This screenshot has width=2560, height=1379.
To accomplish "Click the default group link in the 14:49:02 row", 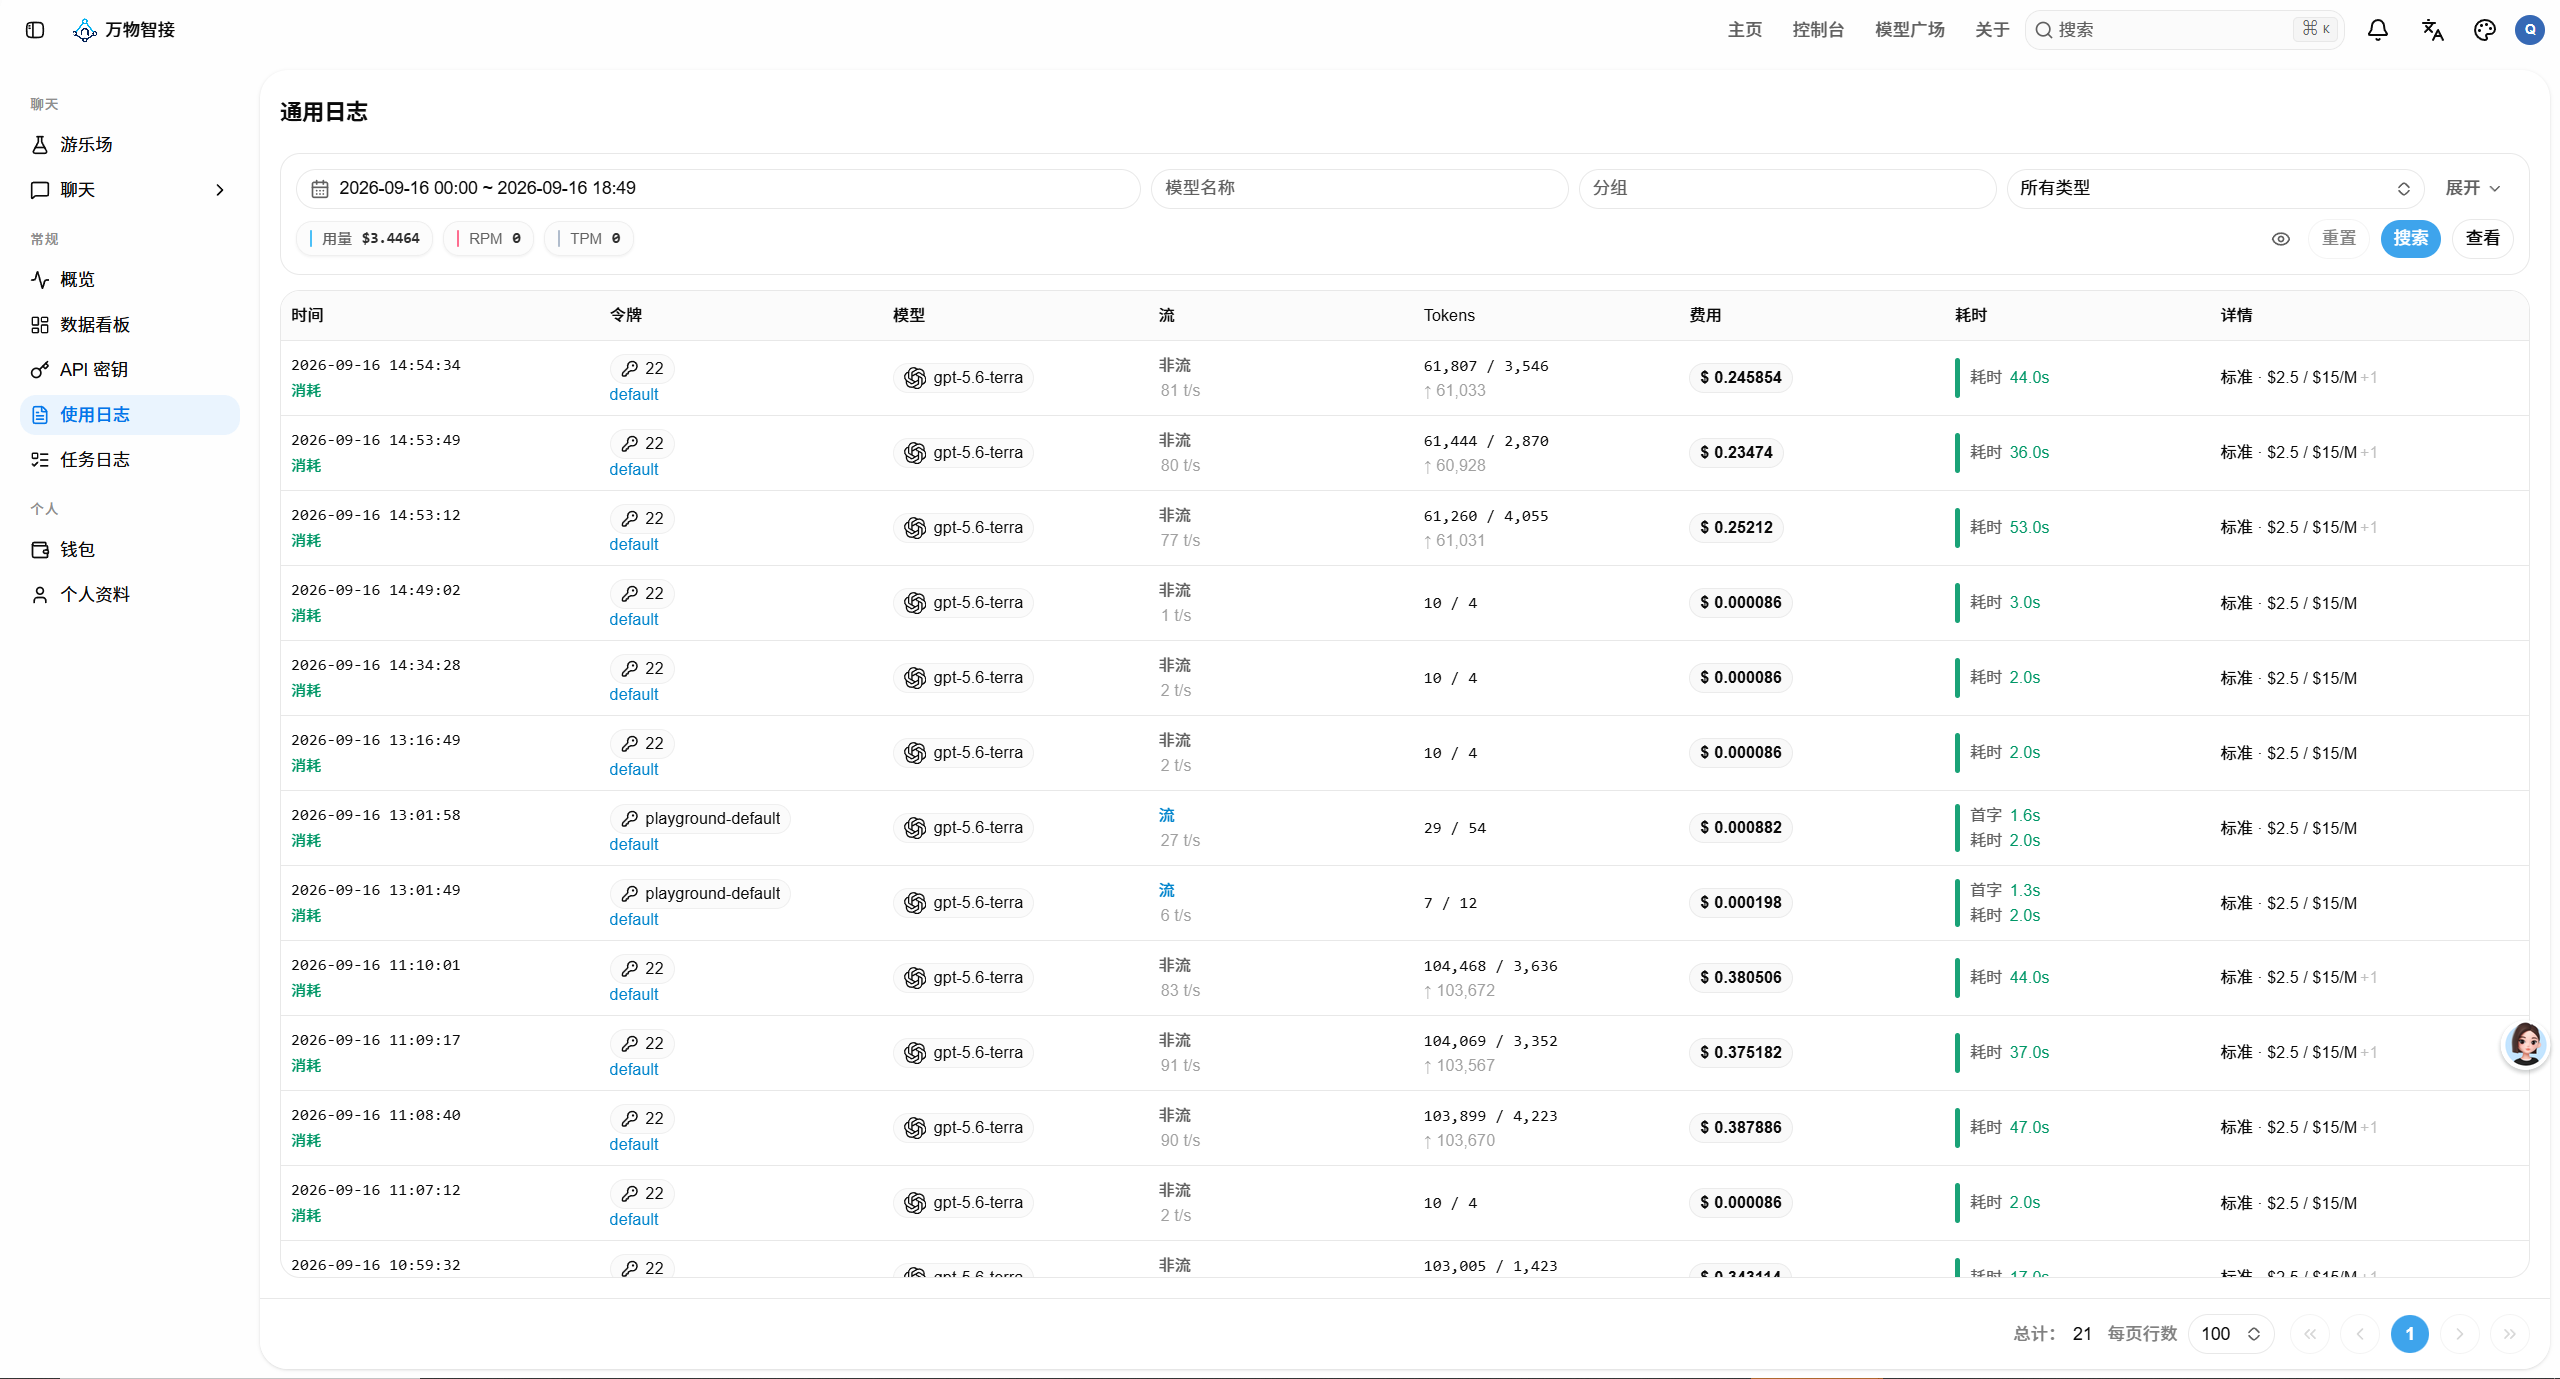I will coord(634,620).
